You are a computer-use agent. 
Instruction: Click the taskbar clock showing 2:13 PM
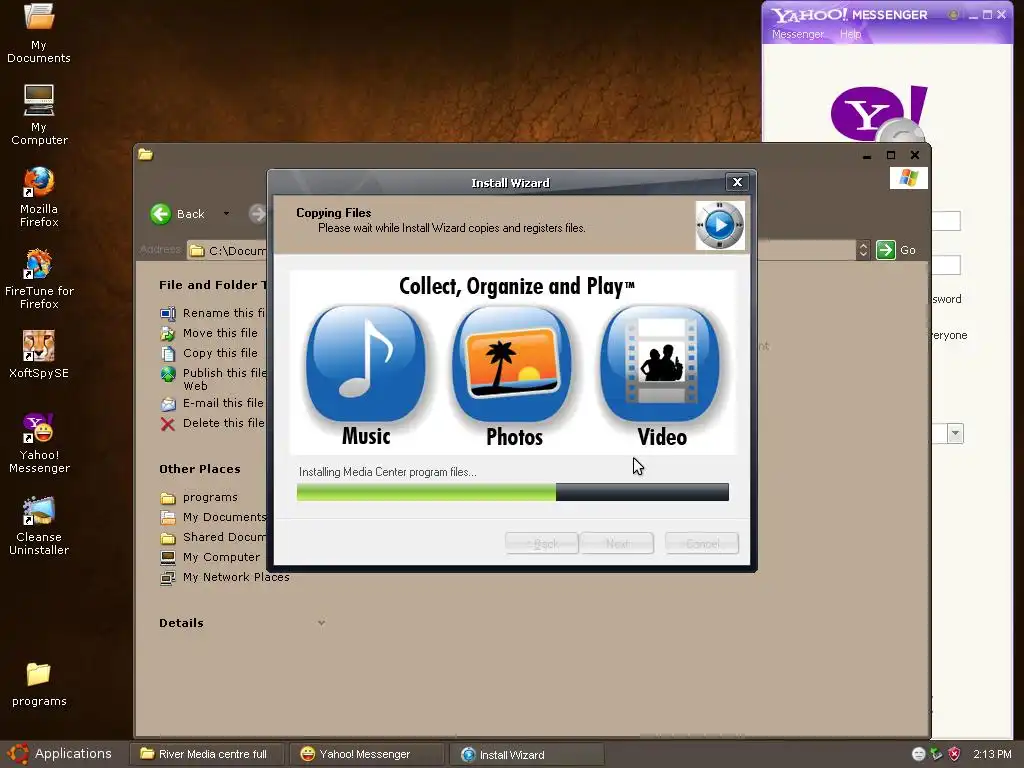coord(992,754)
